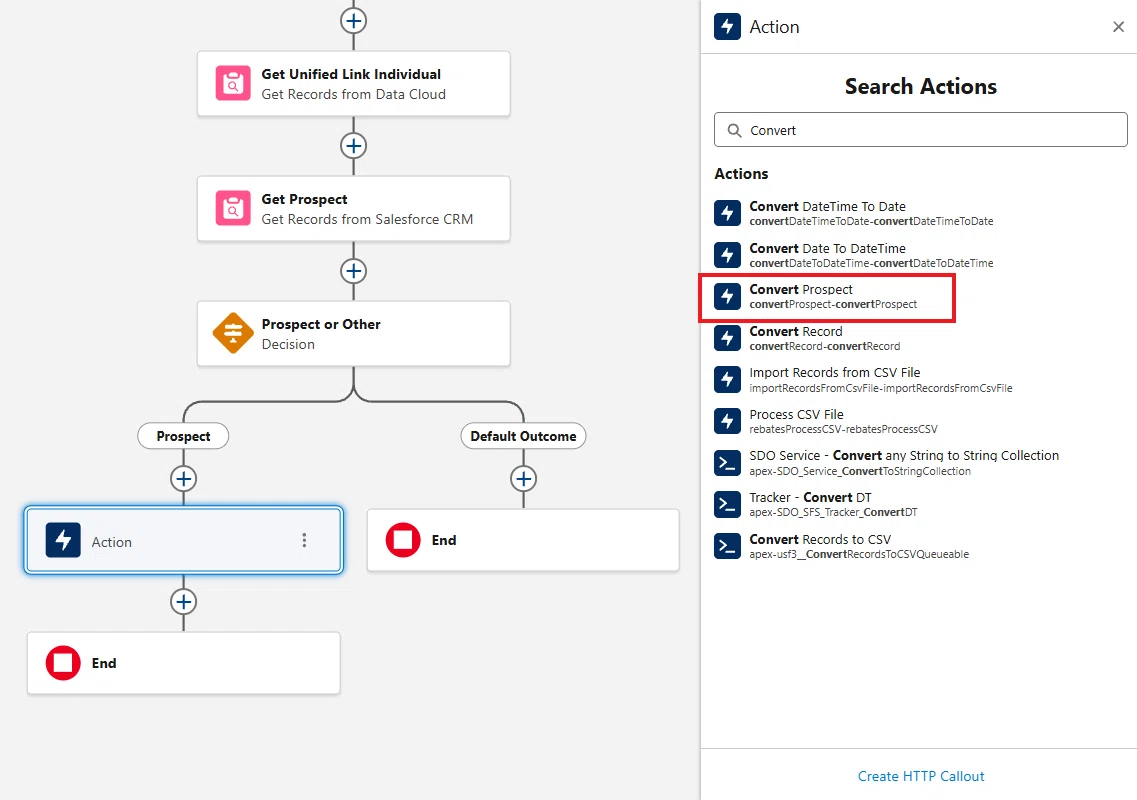Click the lightning icon in the Action panel header
The width and height of the screenshot is (1137, 800).
(x=727, y=27)
